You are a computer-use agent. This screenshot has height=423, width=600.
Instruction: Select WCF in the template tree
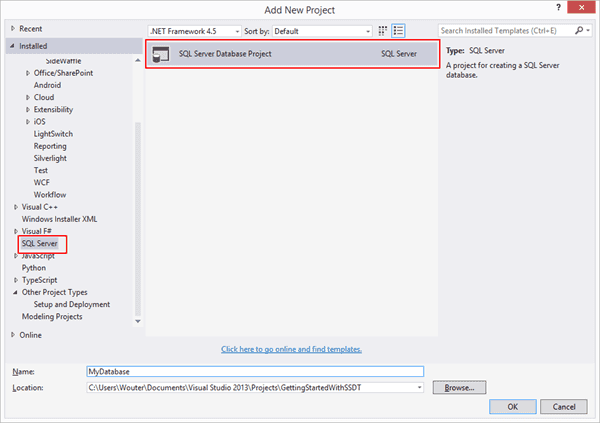[x=42, y=183]
